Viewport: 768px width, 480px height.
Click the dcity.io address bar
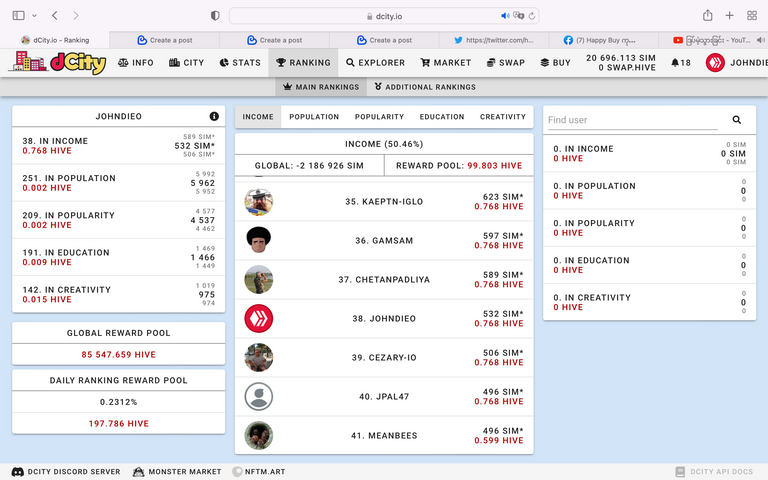[384, 16]
